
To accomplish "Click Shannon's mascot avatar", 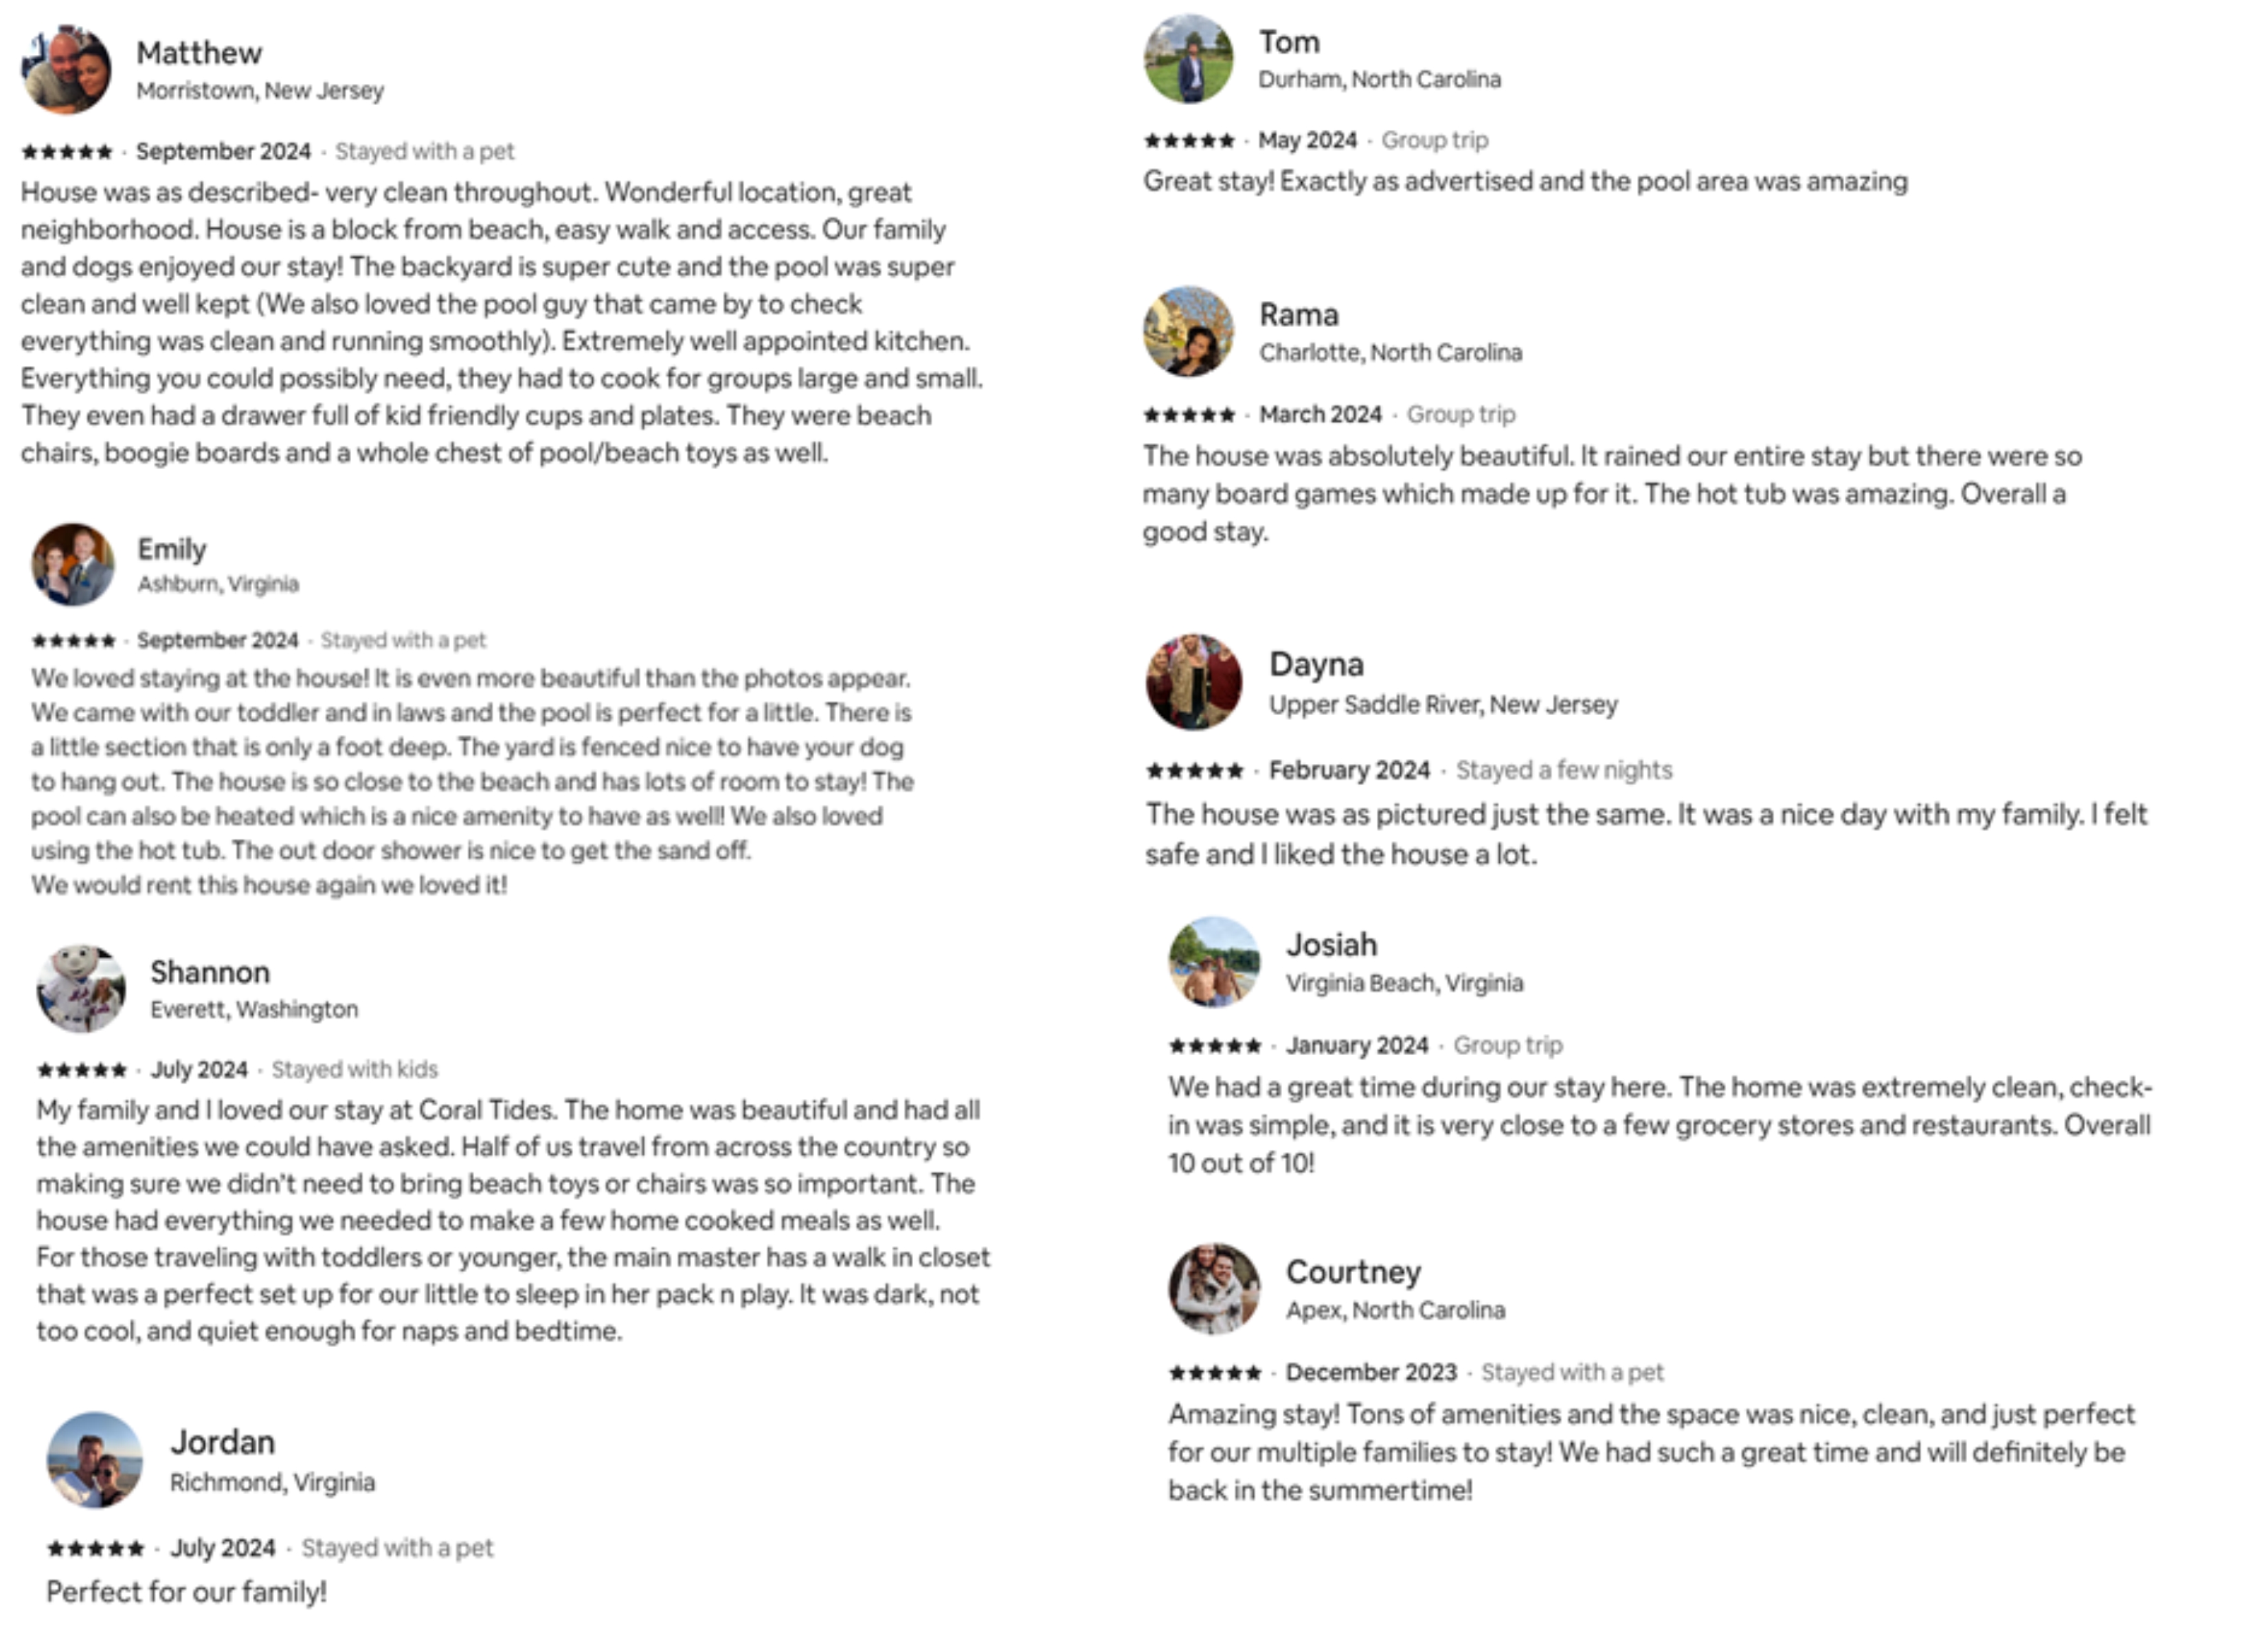I will (81, 988).
